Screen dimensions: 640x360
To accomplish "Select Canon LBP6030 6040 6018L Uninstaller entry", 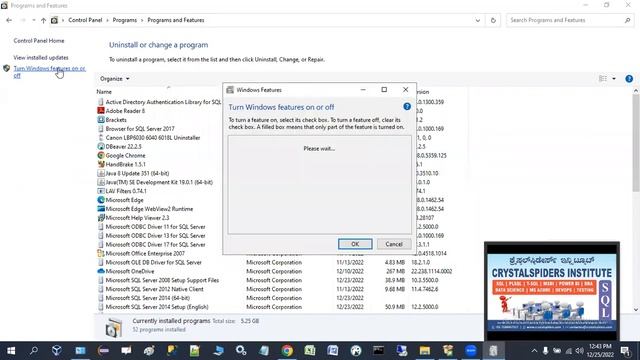I will pyautogui.click(x=153, y=138).
